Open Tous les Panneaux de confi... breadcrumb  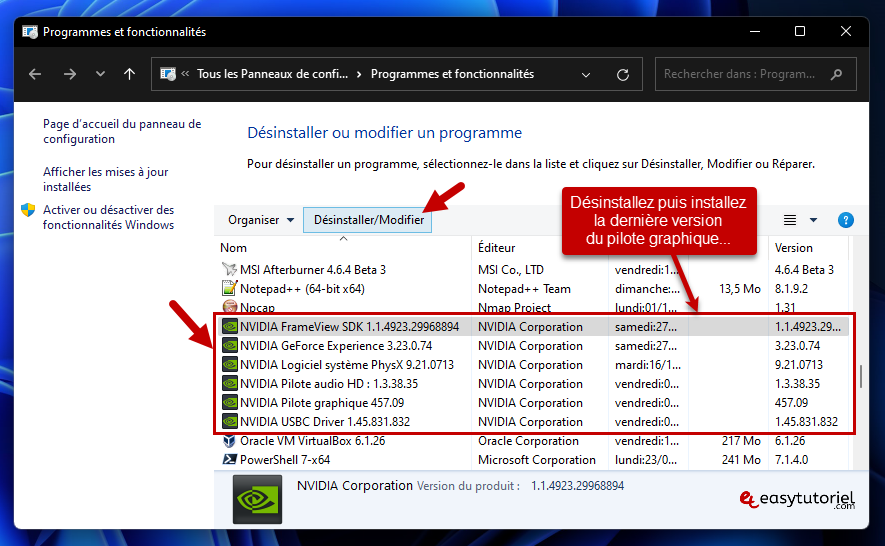(272, 74)
